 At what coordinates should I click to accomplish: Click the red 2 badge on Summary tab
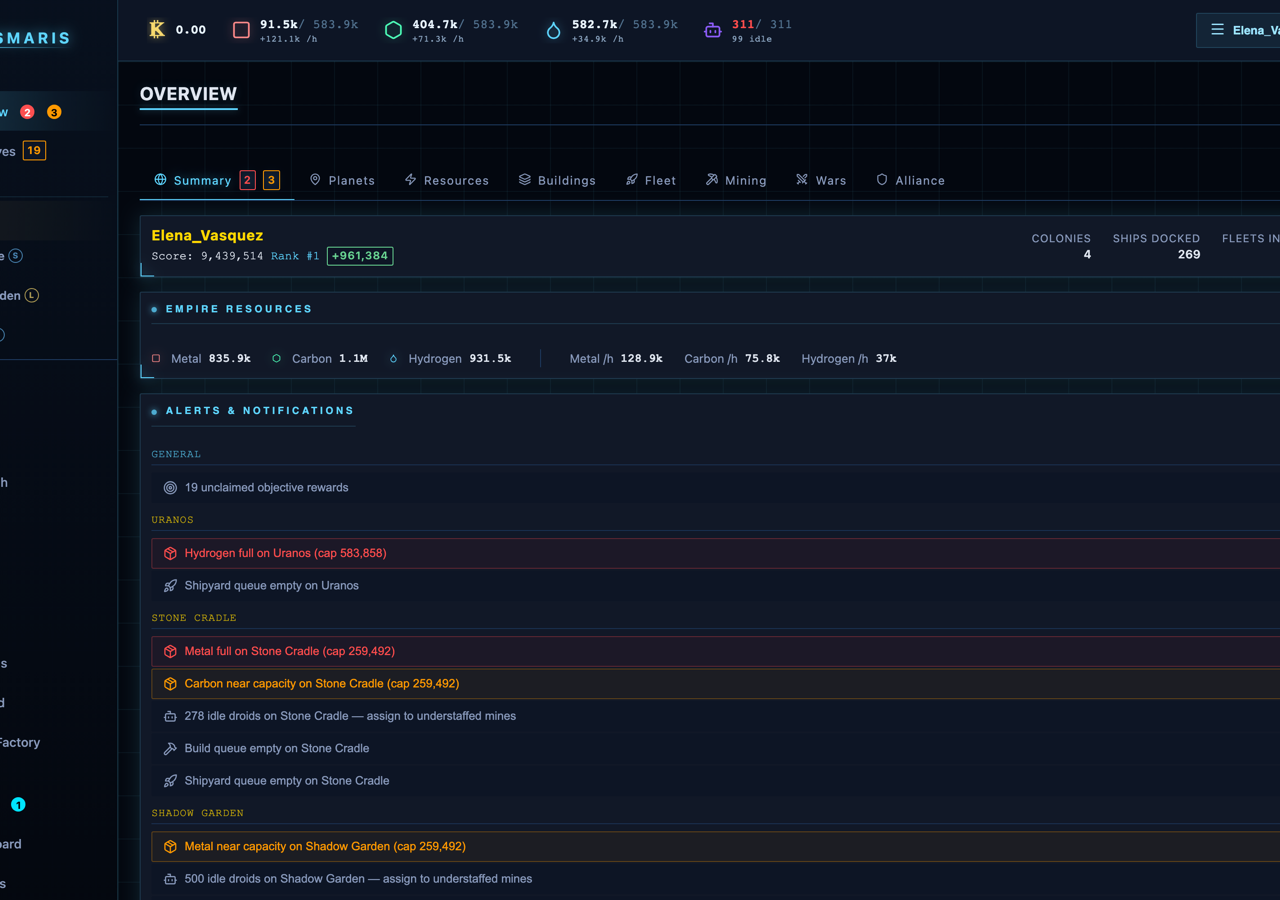click(248, 180)
